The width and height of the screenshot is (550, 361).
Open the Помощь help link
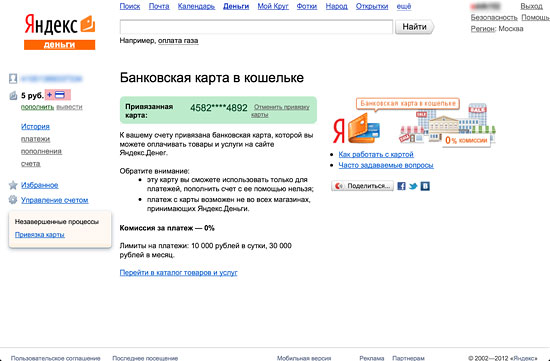536,18
